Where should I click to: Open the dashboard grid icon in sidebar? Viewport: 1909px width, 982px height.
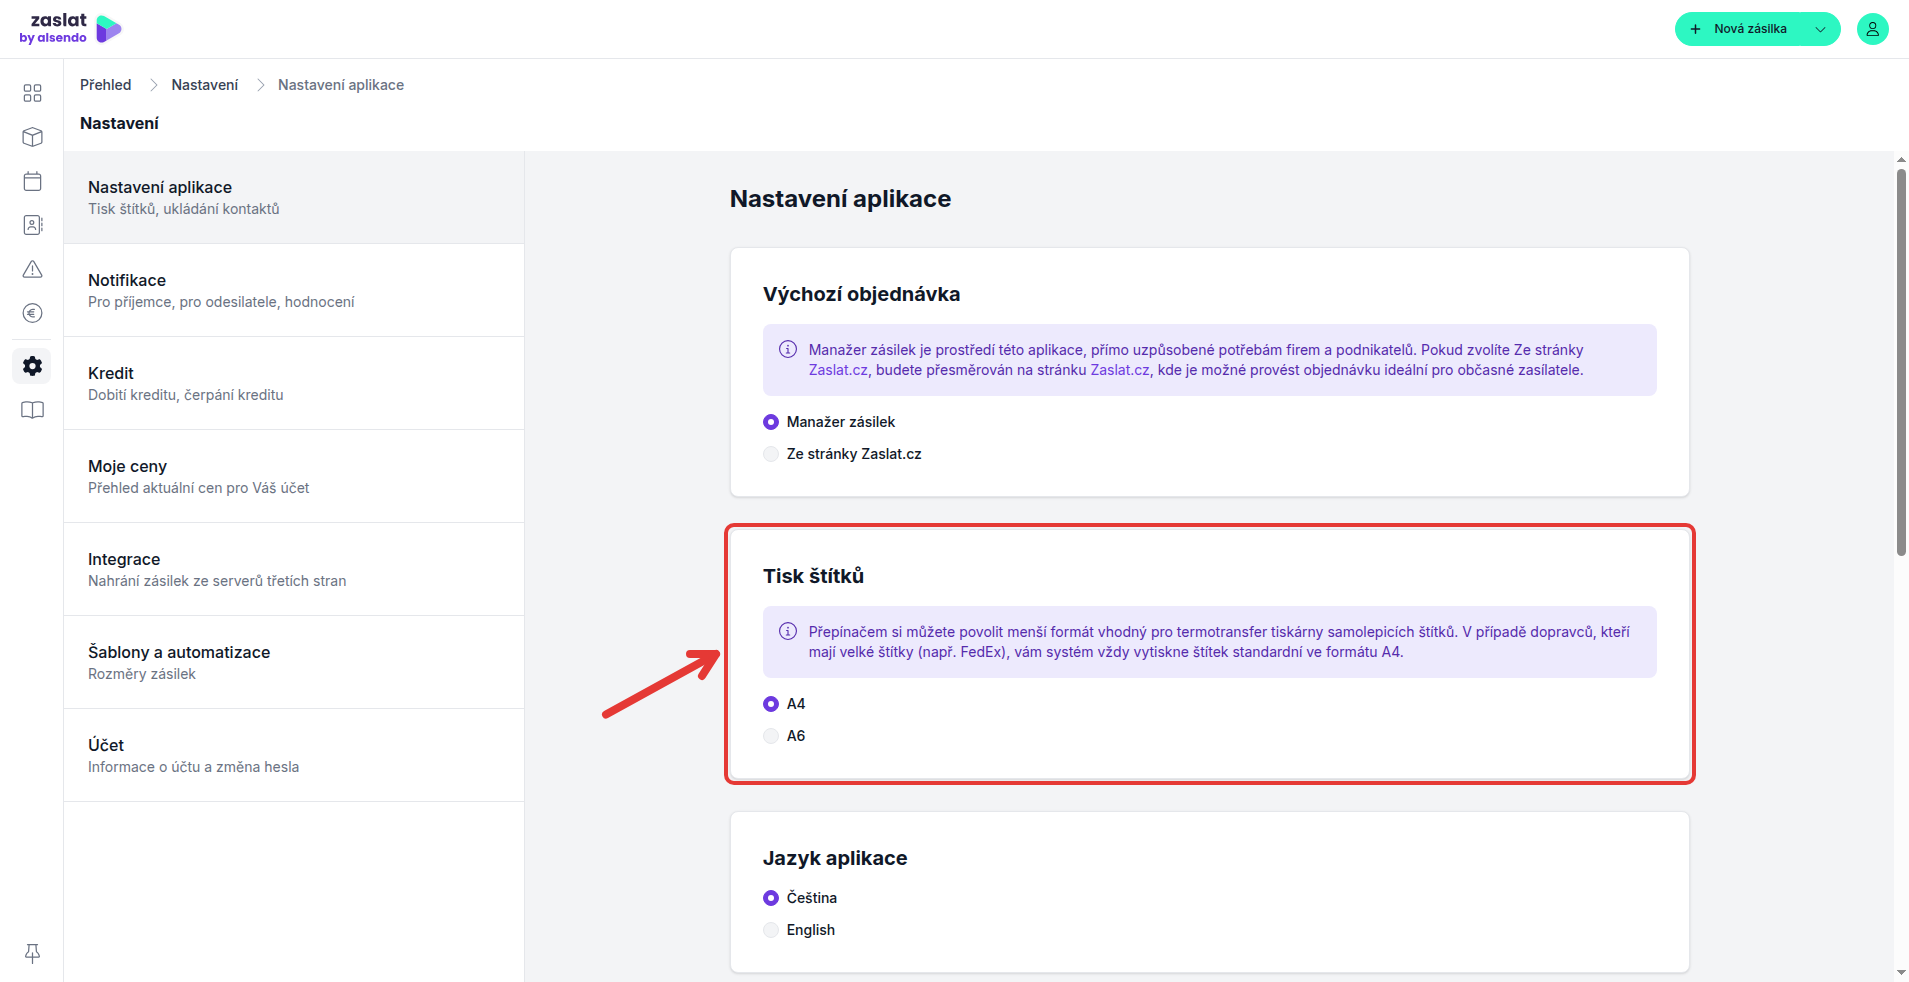click(x=32, y=93)
